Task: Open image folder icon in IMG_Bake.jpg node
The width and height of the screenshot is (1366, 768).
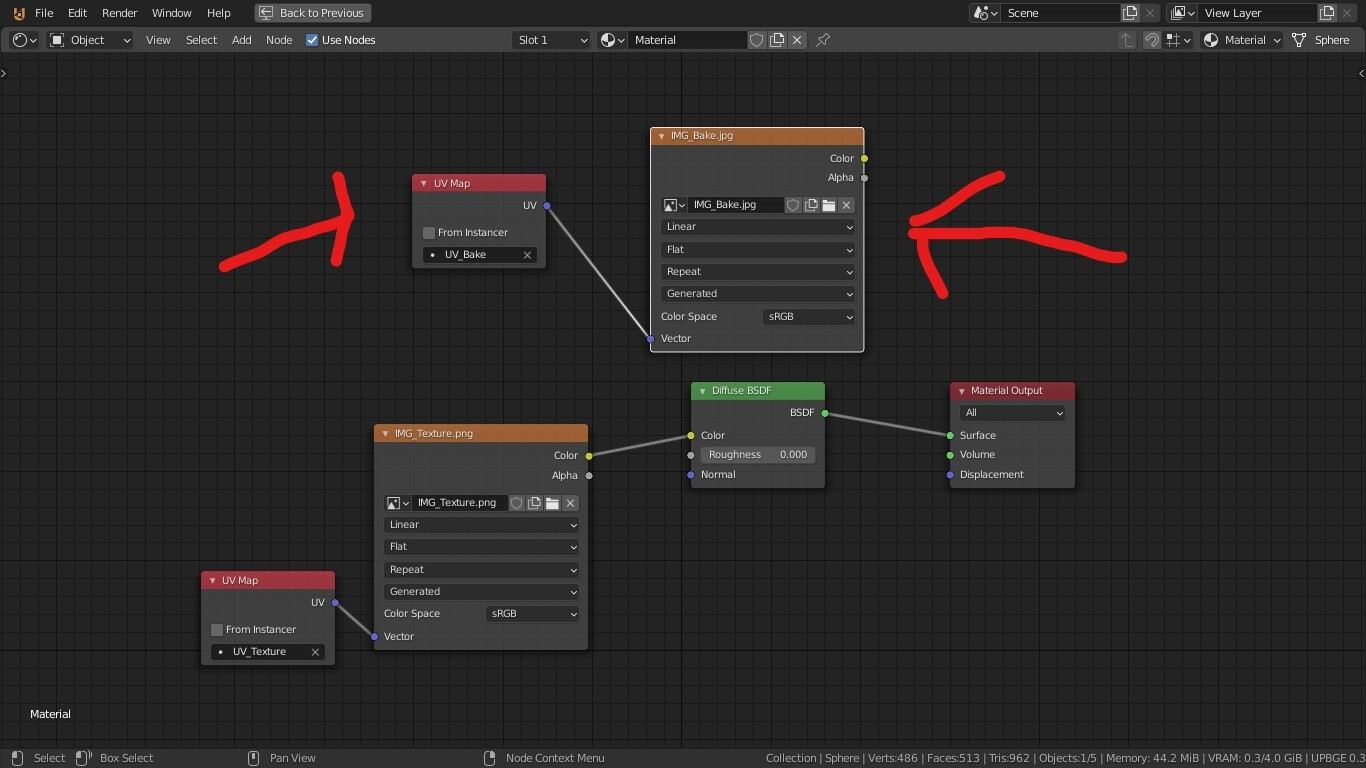Action: pyautogui.click(x=829, y=205)
